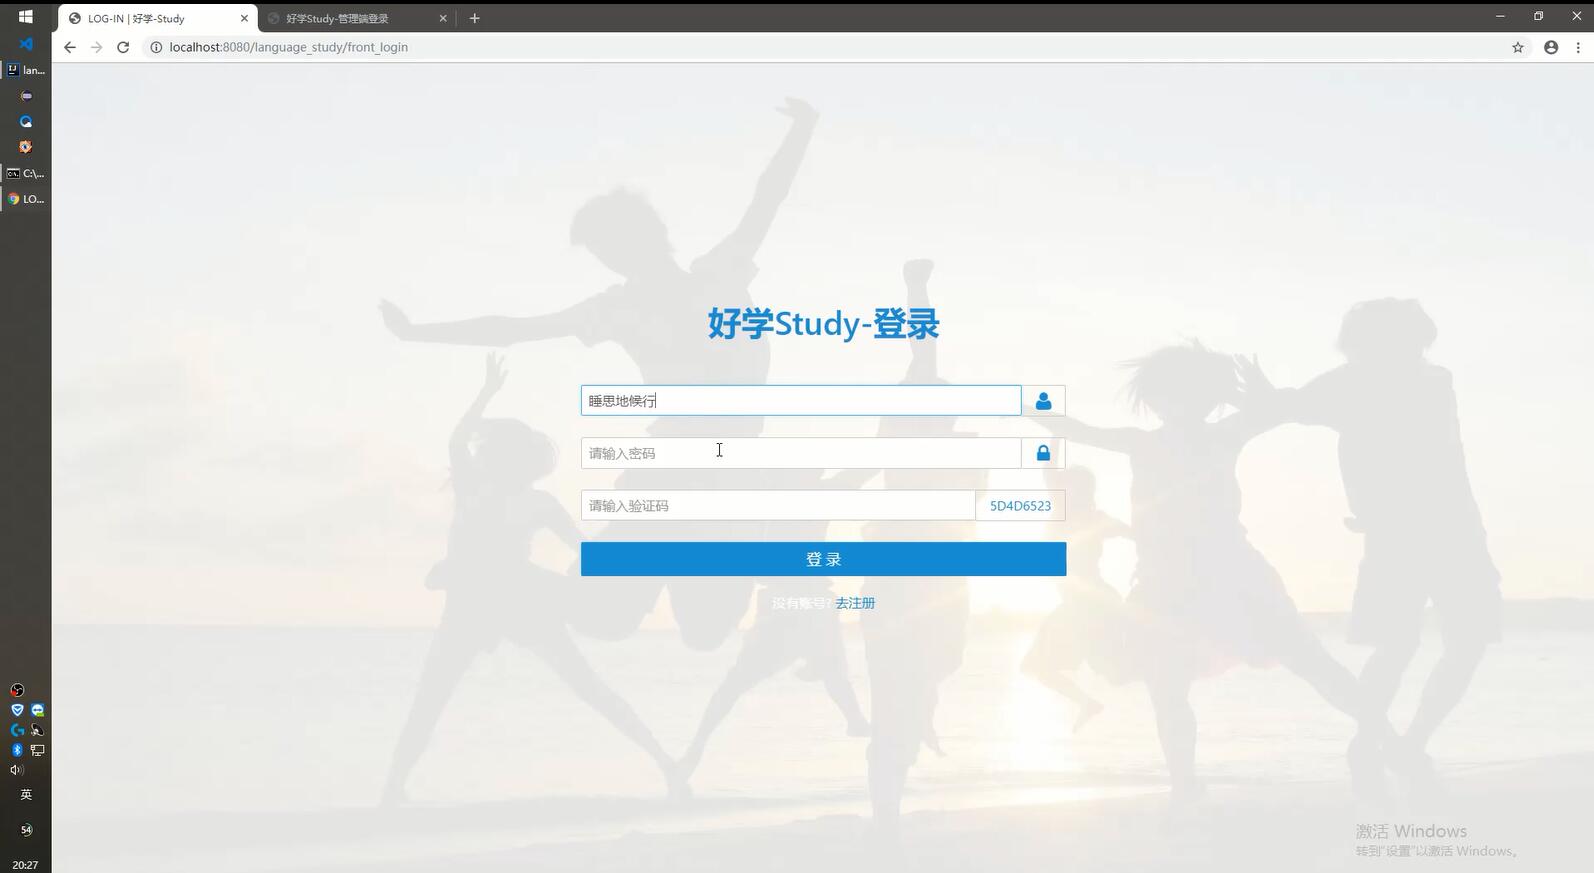Image resolution: width=1594 pixels, height=873 pixels.
Task: Switch to the command prompt C:\ window
Action: [x=26, y=173]
